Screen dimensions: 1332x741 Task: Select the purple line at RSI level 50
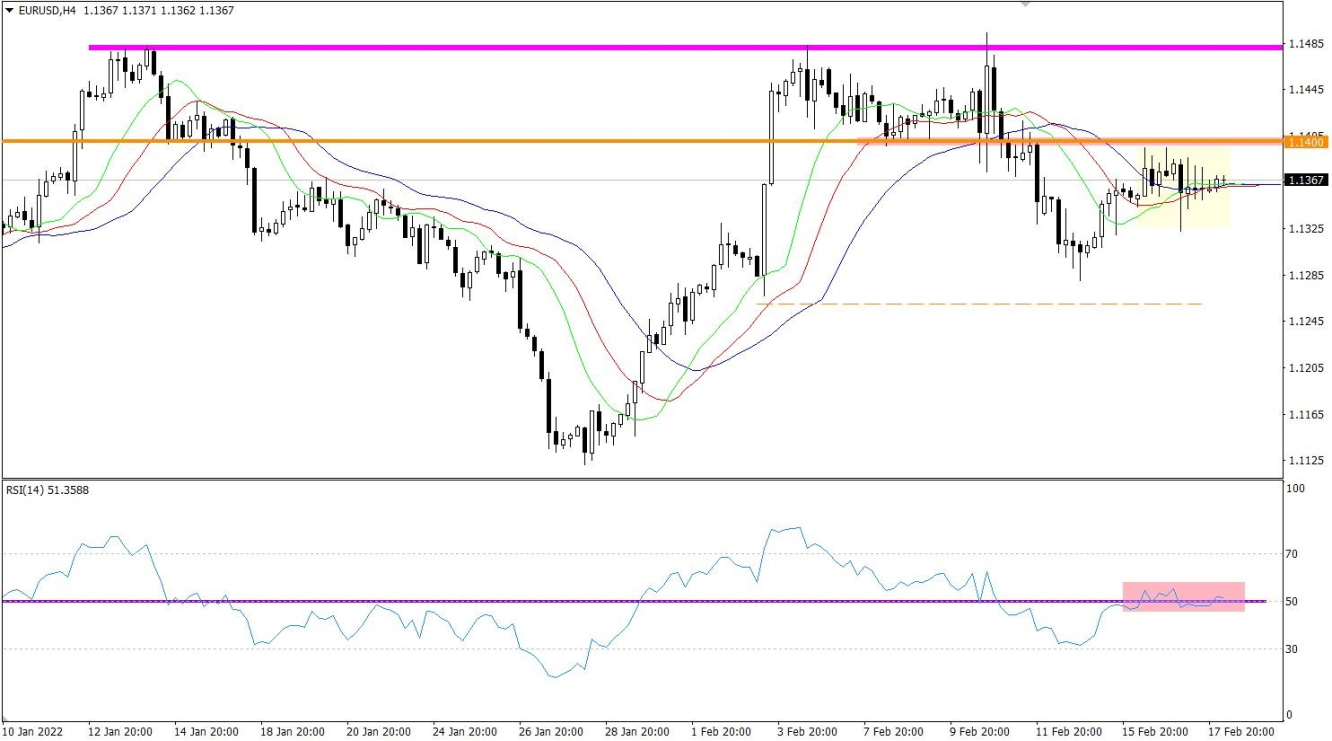(633, 601)
